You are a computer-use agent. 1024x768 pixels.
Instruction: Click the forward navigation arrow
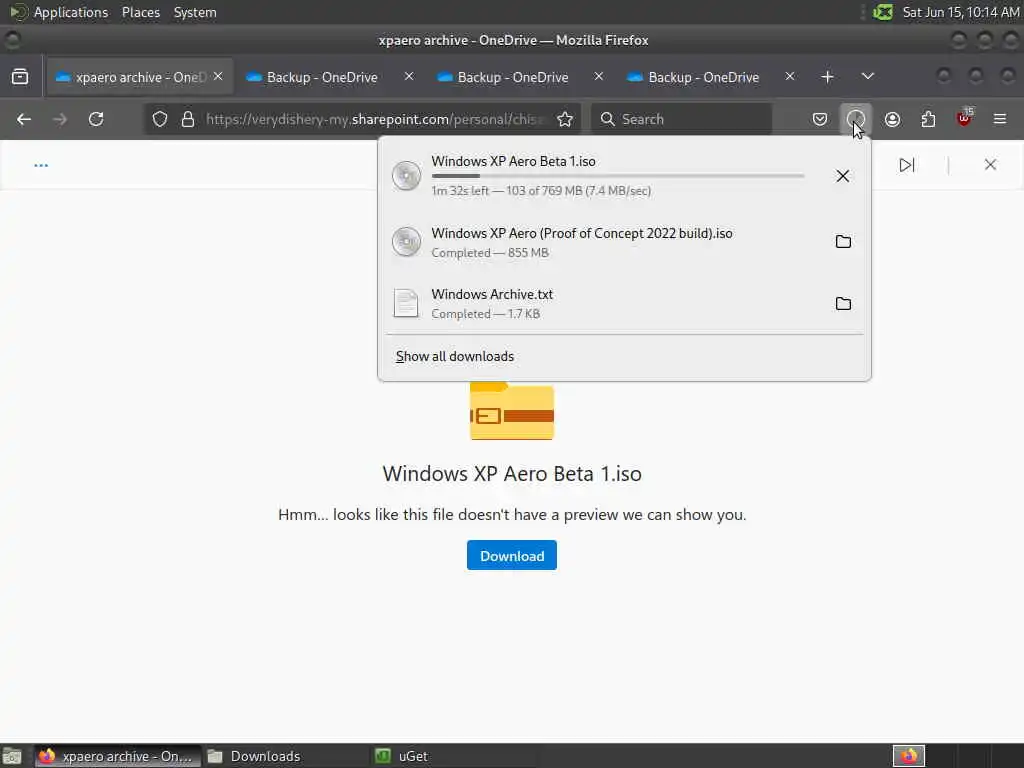pos(60,120)
